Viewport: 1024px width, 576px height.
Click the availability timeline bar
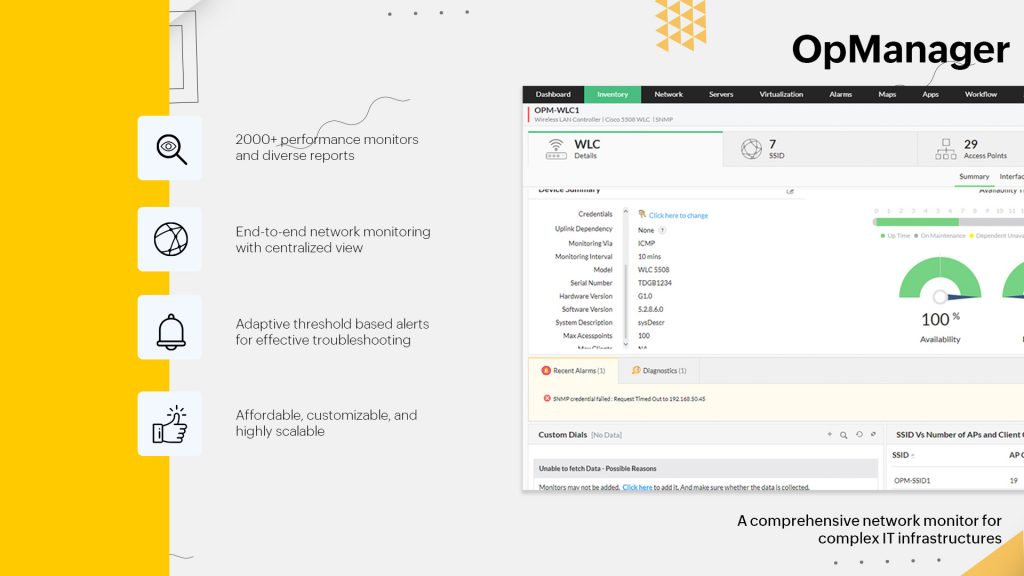(948, 222)
